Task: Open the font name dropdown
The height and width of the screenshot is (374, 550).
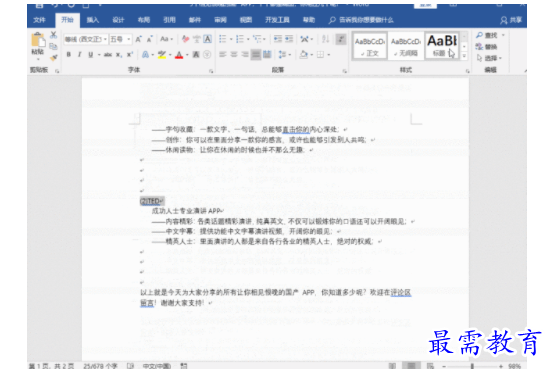Action: [86, 39]
